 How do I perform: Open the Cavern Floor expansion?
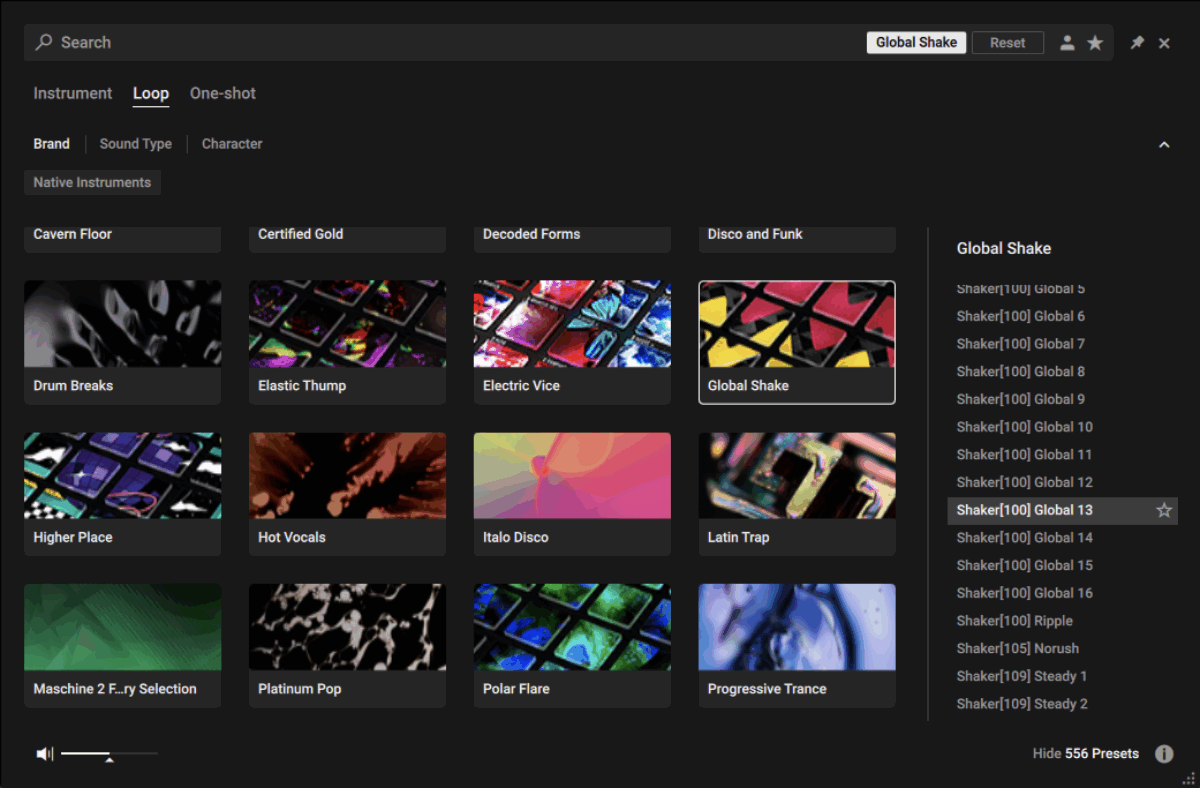122,239
